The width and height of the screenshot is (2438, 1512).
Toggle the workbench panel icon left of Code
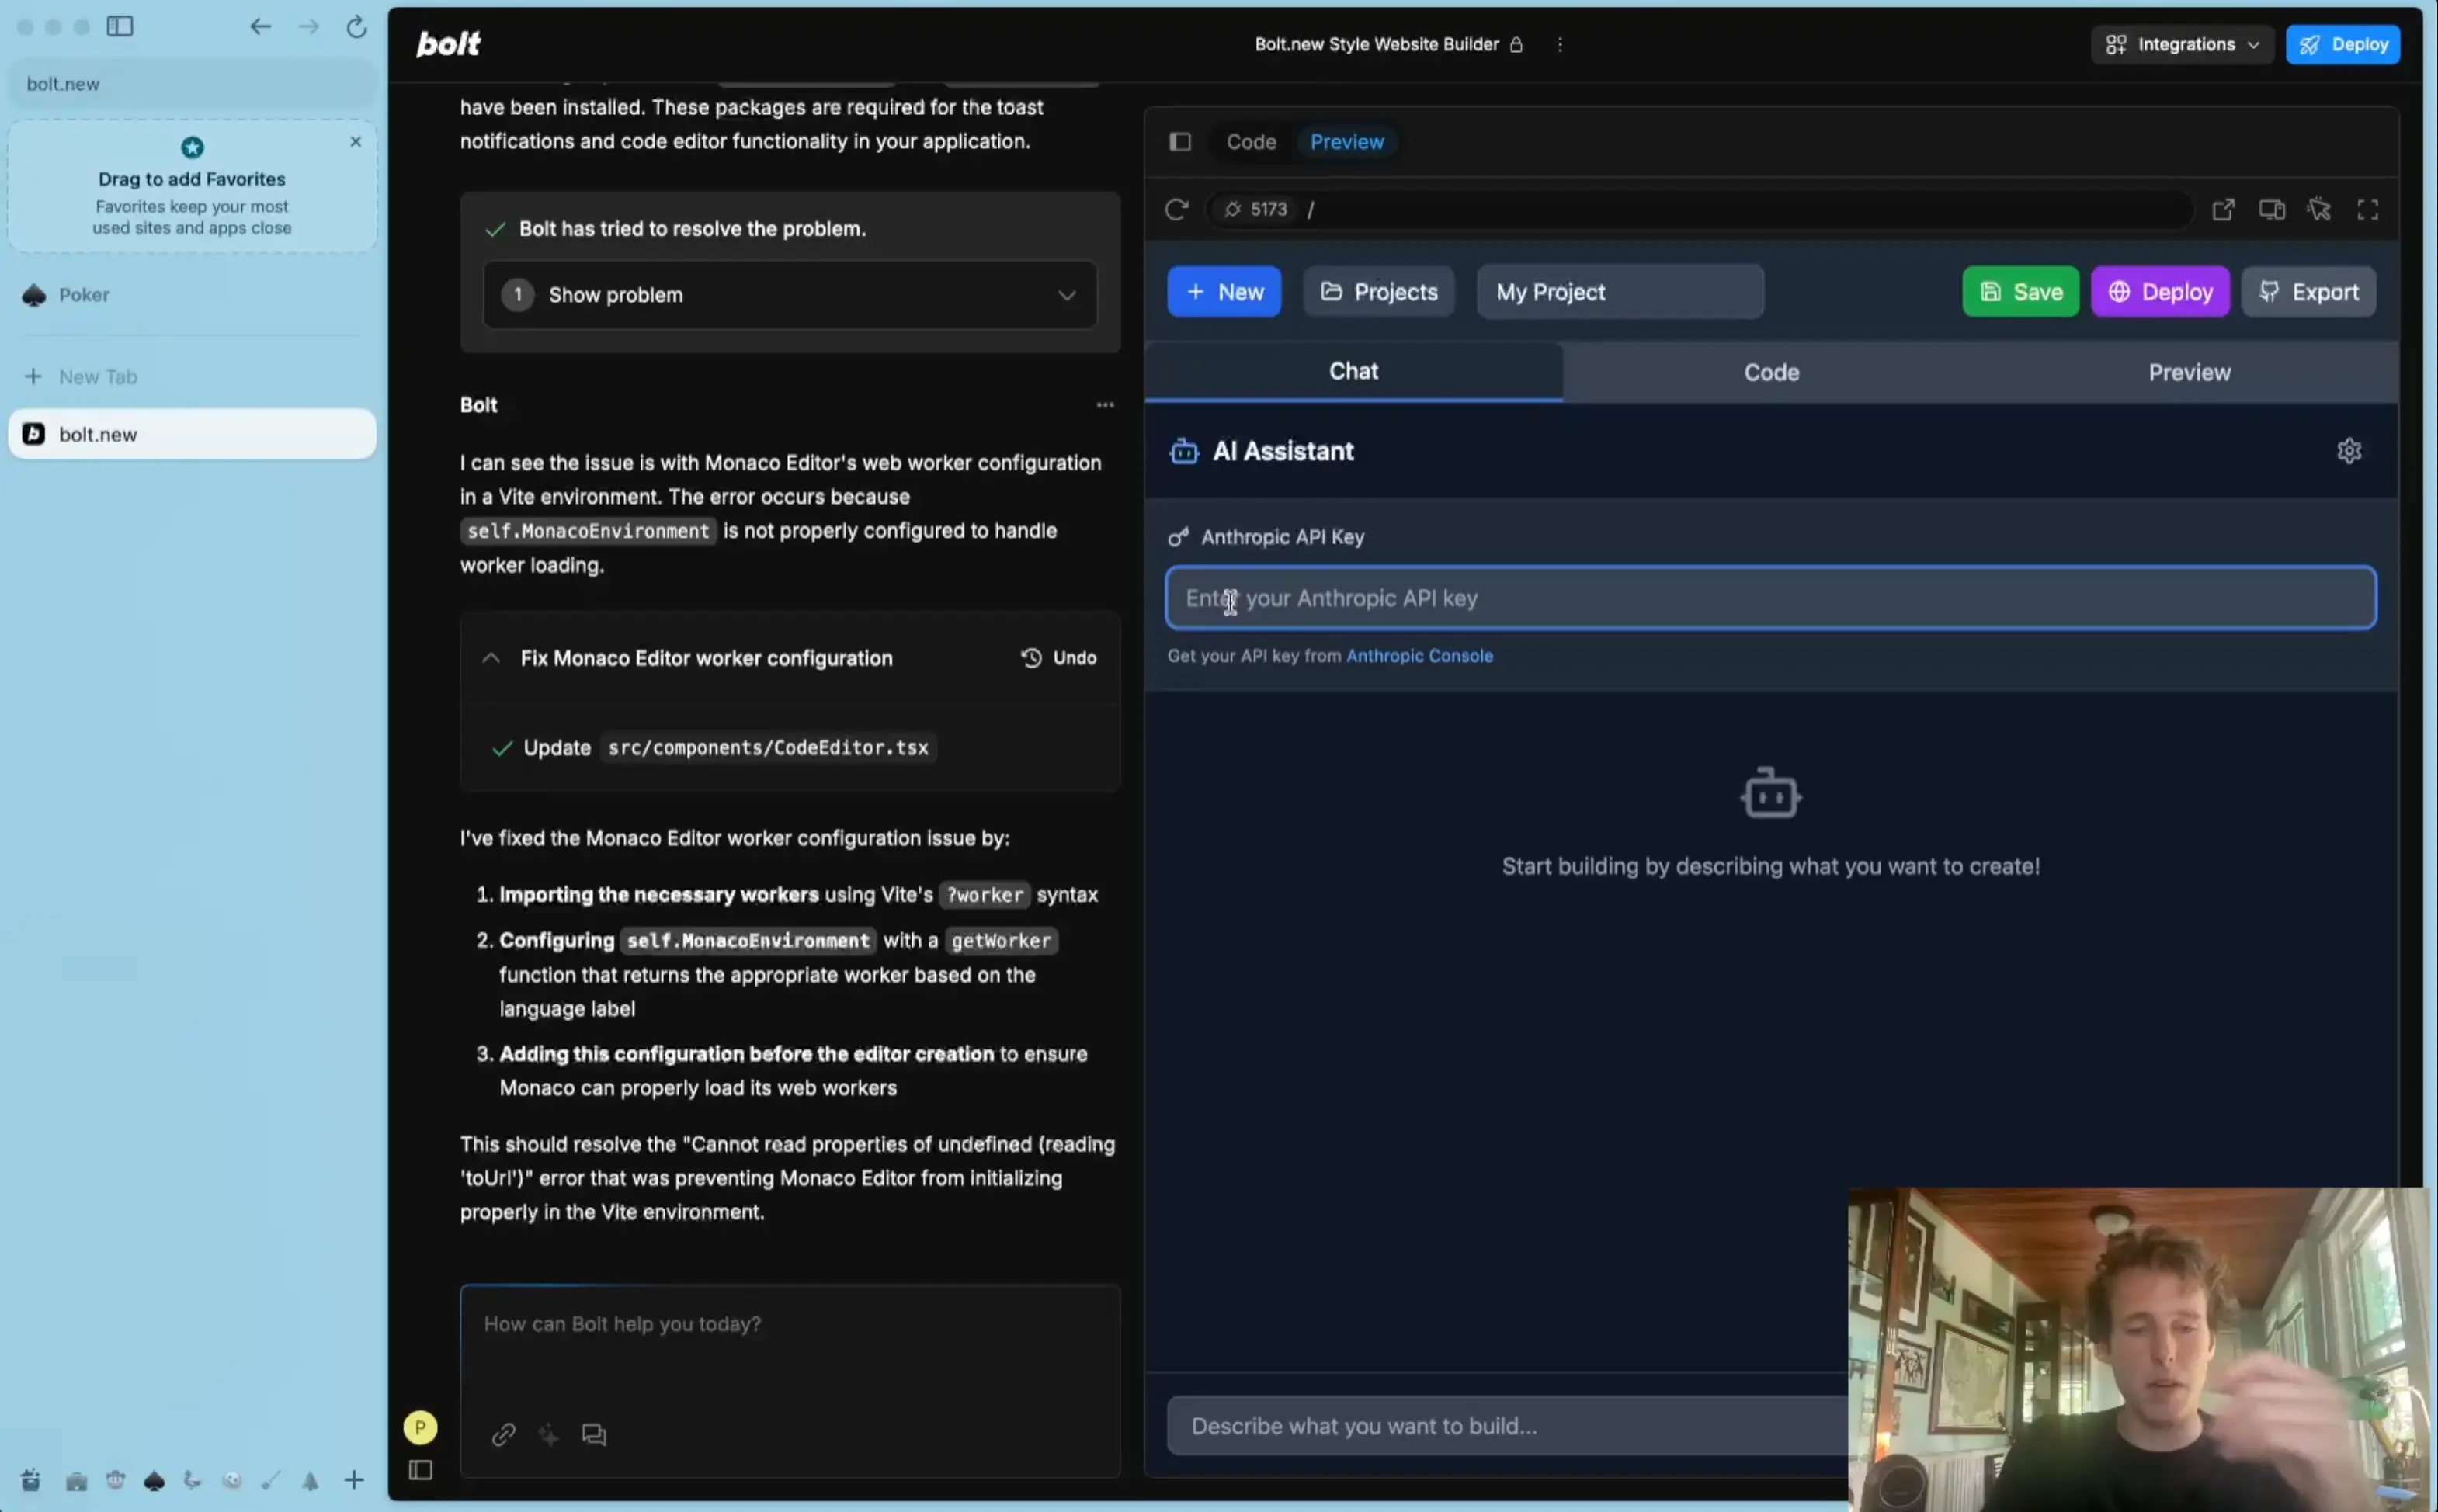[x=1180, y=142]
